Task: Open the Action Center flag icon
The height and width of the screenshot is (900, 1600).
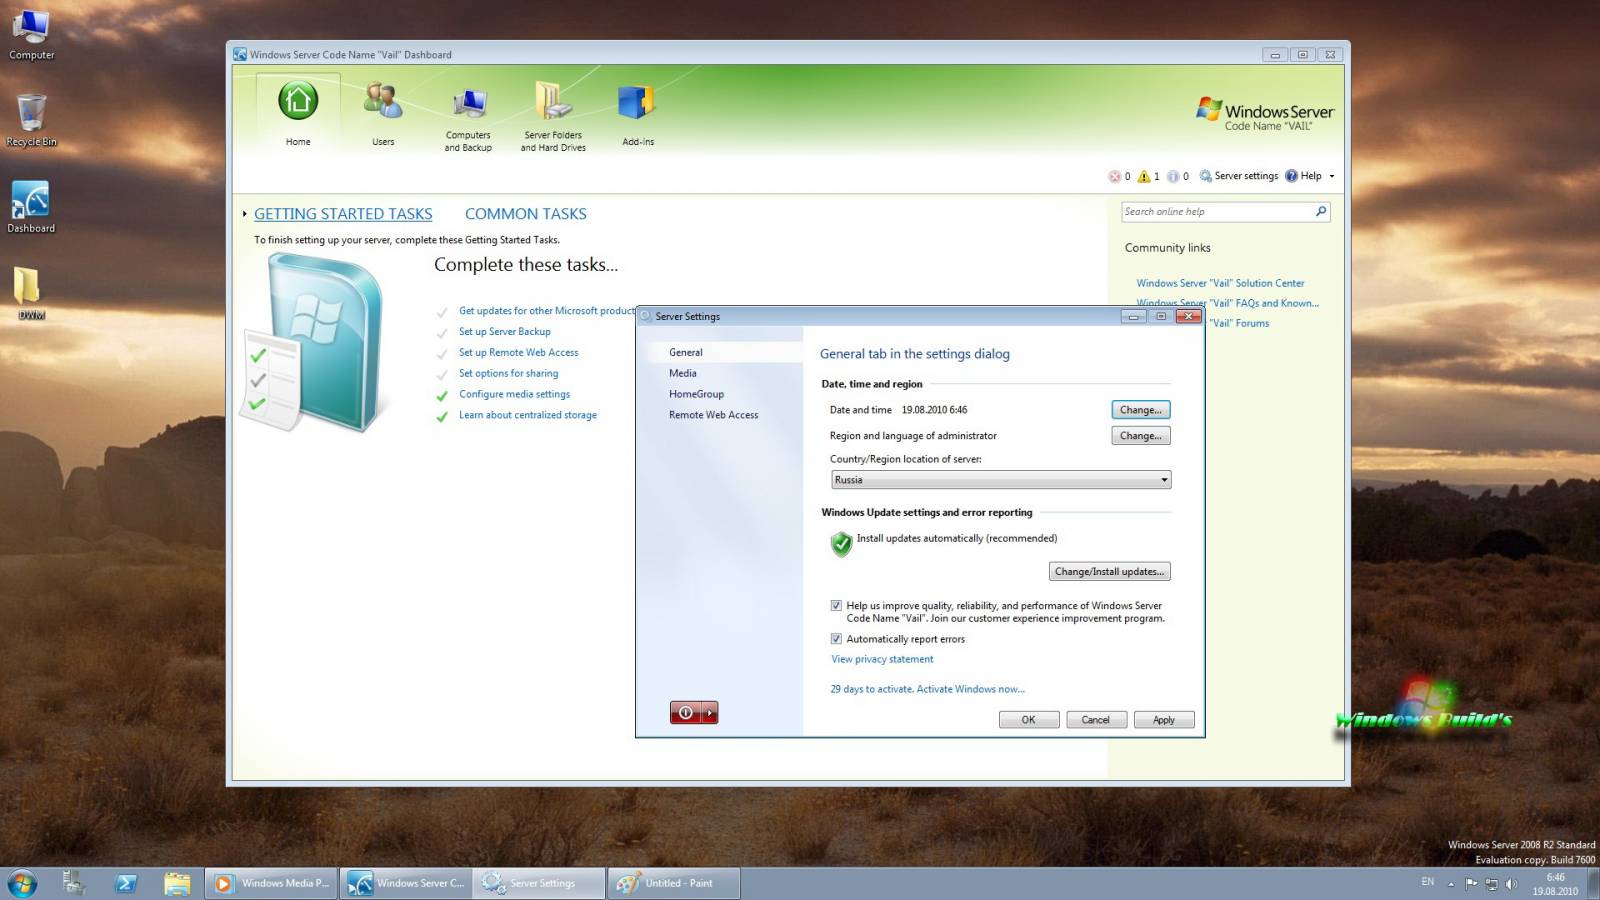Action: coord(1471,884)
